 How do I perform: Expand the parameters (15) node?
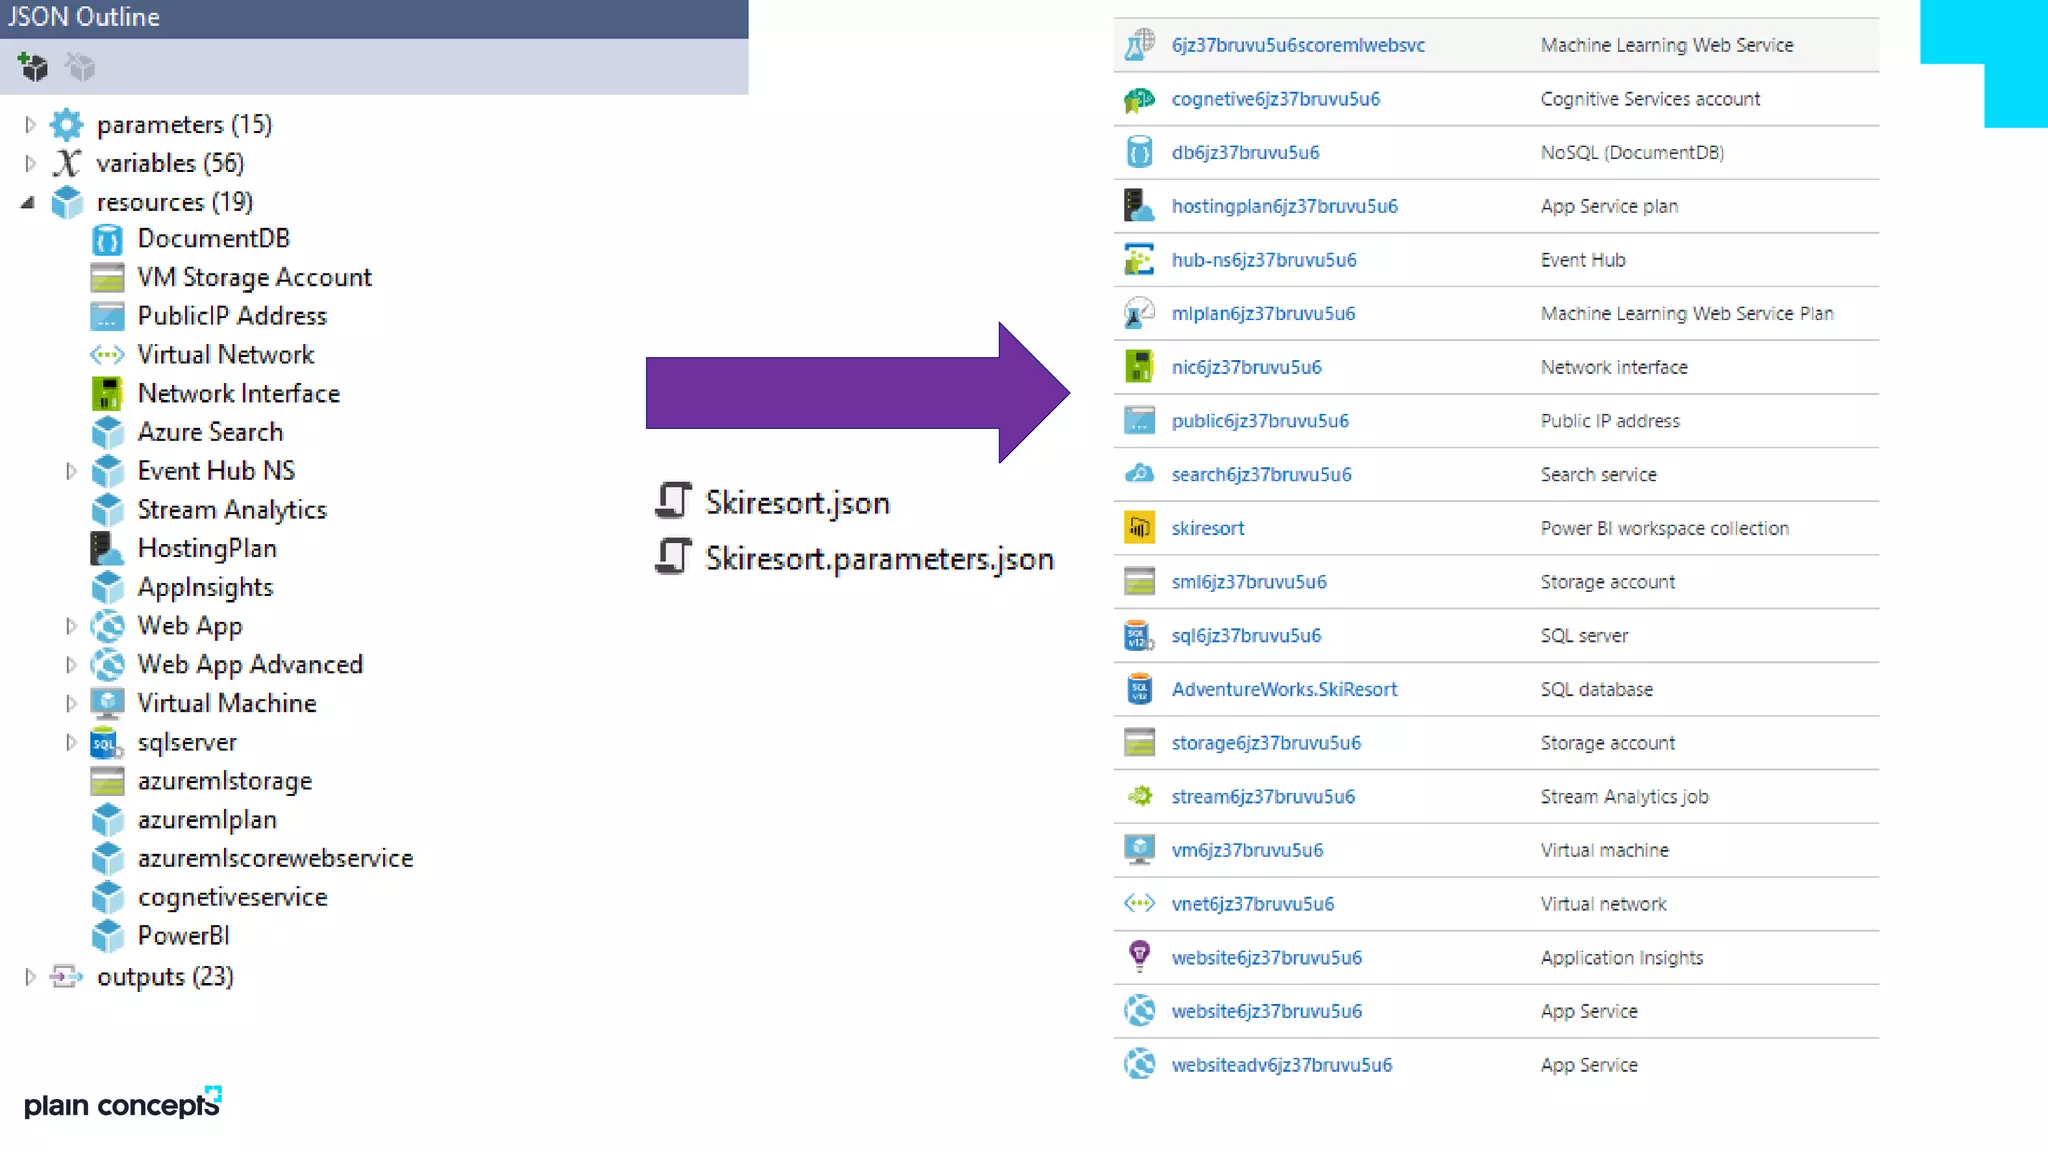pos(30,125)
